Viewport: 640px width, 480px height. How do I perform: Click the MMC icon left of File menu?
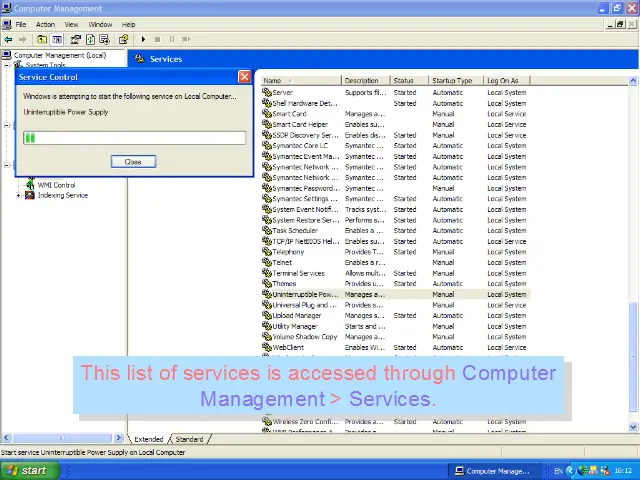coord(7,24)
